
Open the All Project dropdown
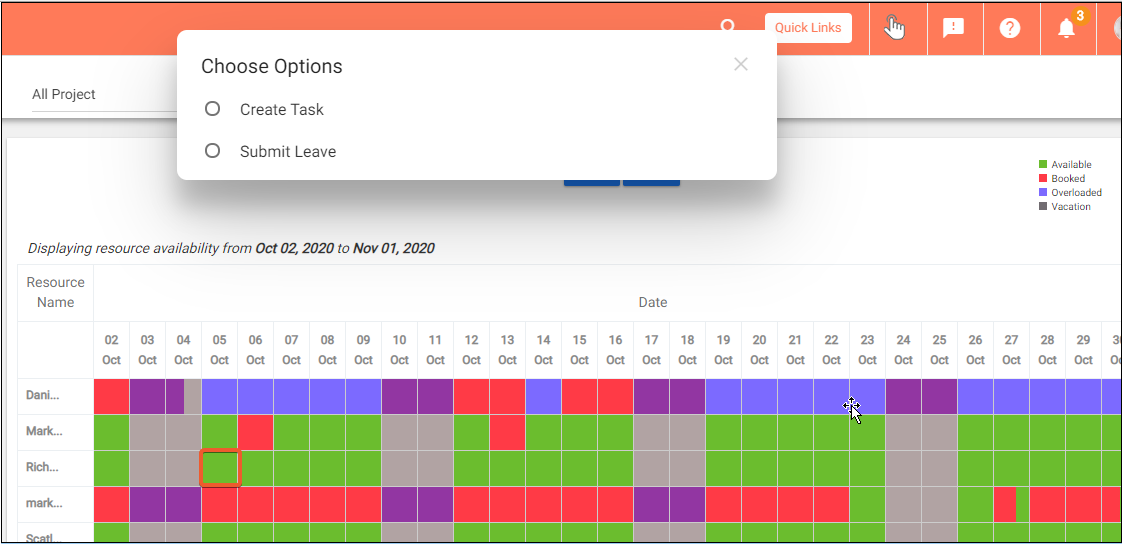[x=100, y=95]
